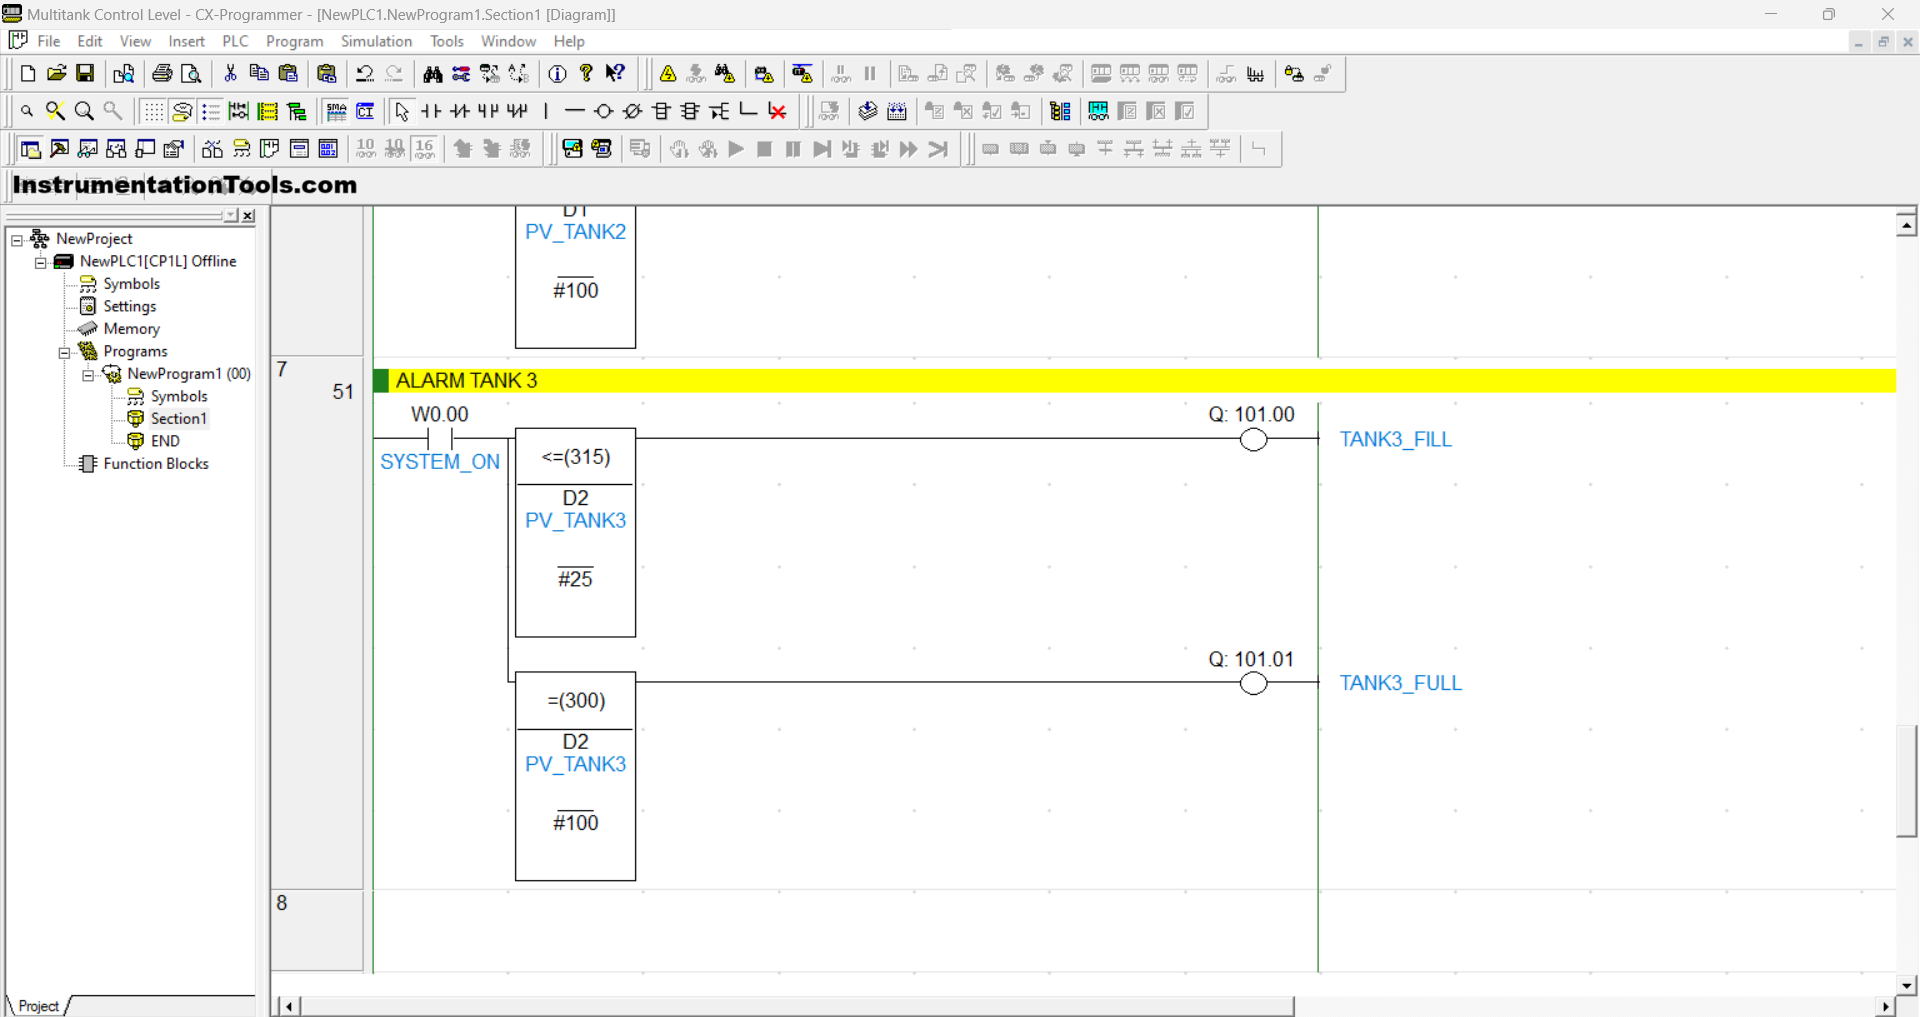
Task: Close the project workspace pane
Action: 249,216
